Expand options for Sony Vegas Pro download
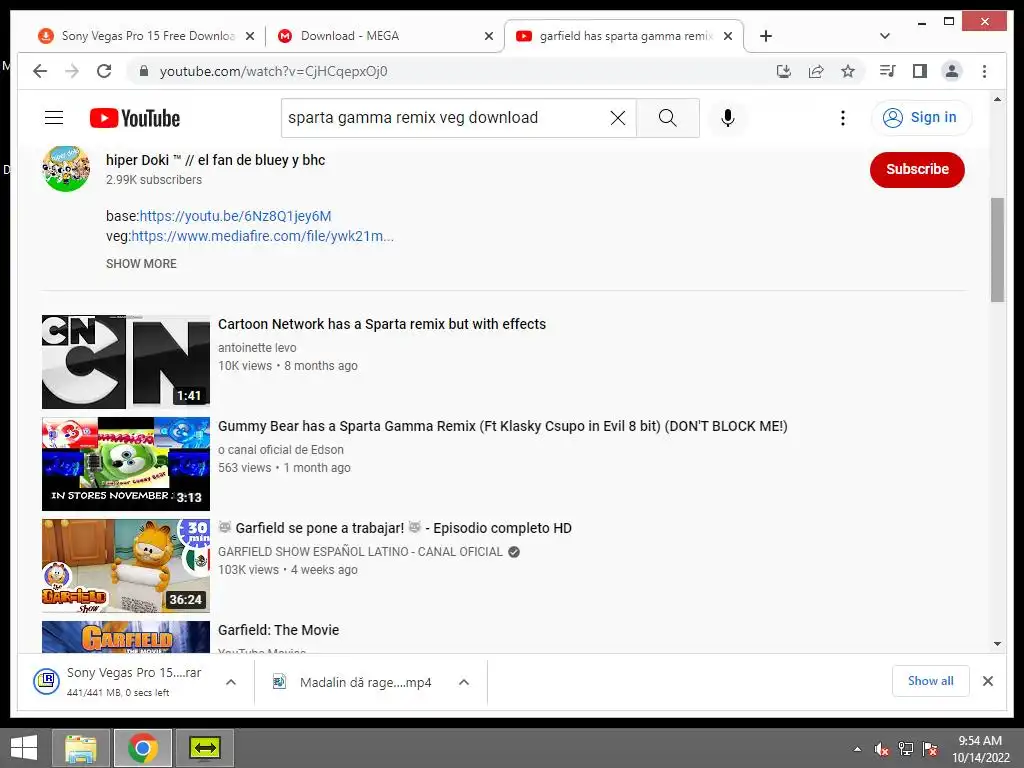 tap(231, 682)
